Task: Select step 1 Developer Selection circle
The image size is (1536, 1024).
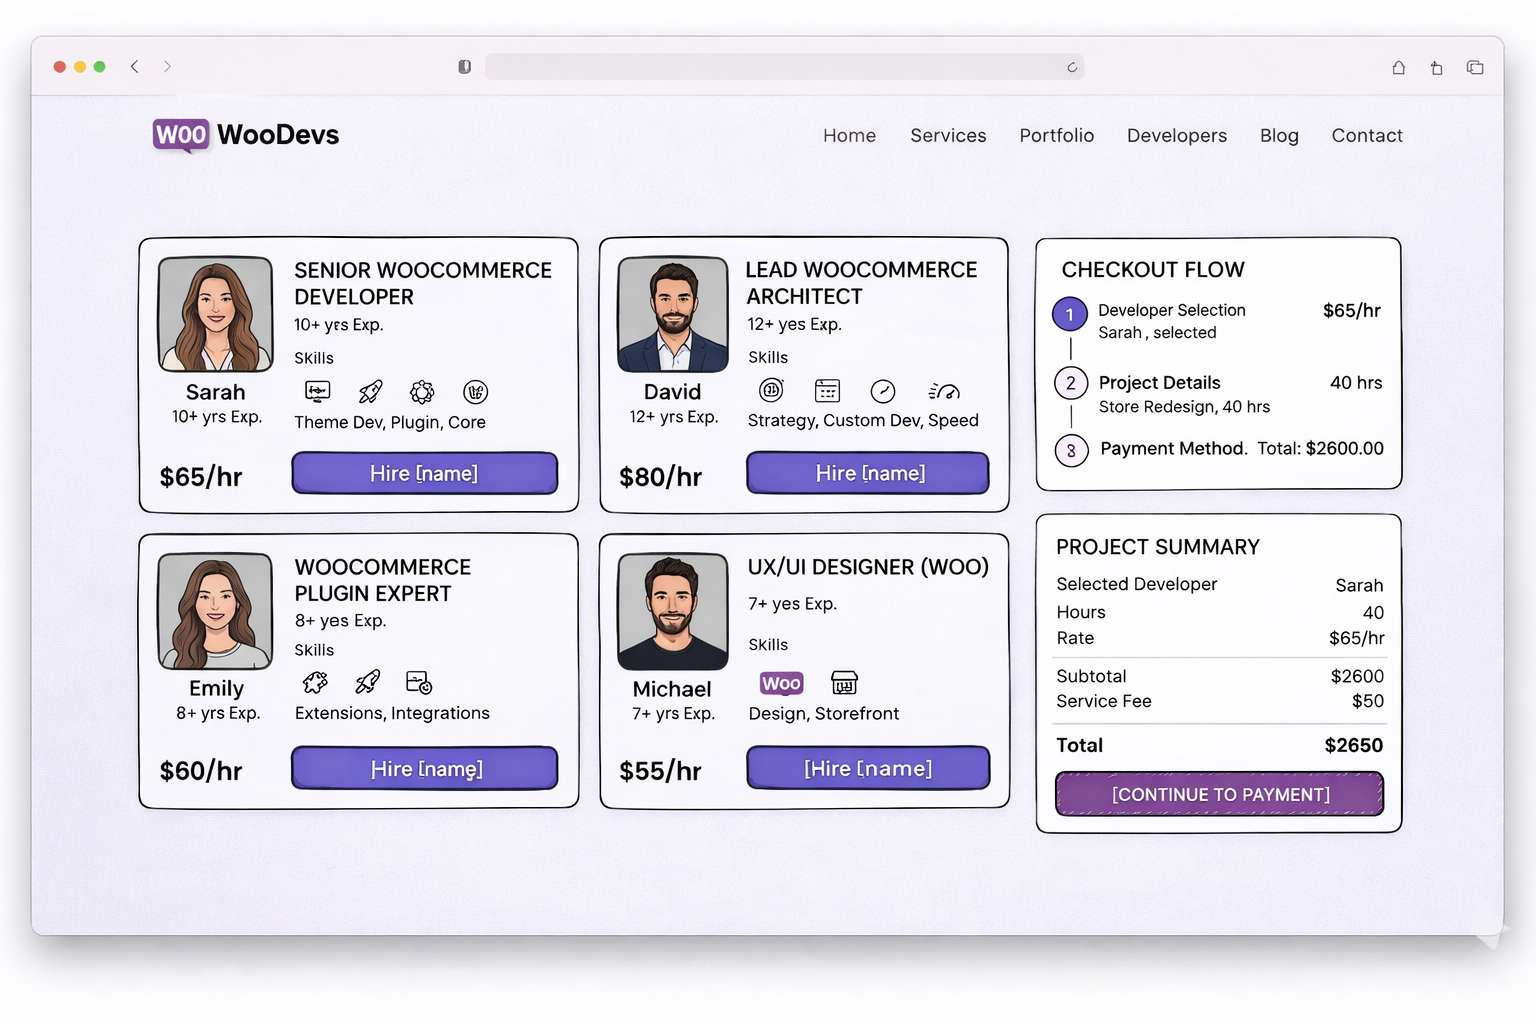Action: point(1069,315)
